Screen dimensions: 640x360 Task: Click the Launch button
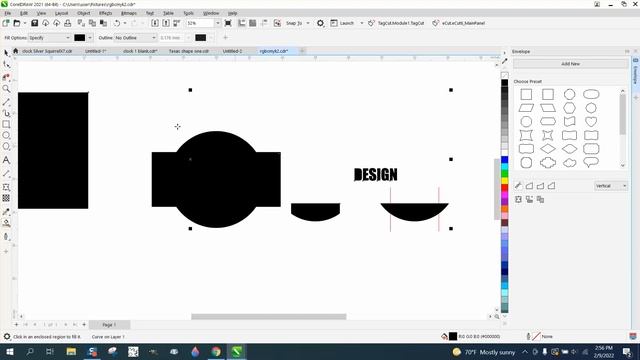pyautogui.click(x=342, y=23)
